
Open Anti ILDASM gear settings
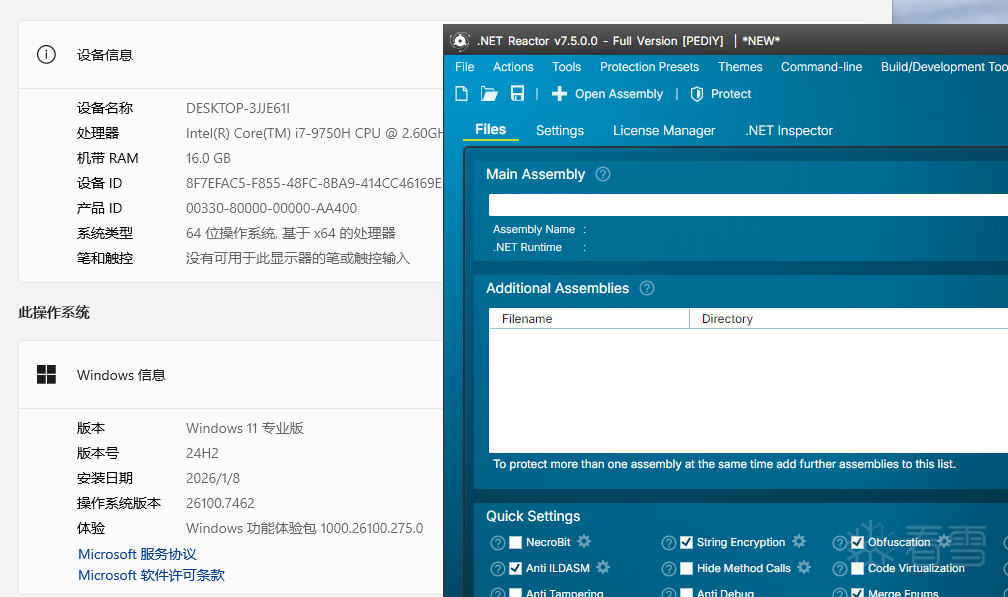[603, 567]
